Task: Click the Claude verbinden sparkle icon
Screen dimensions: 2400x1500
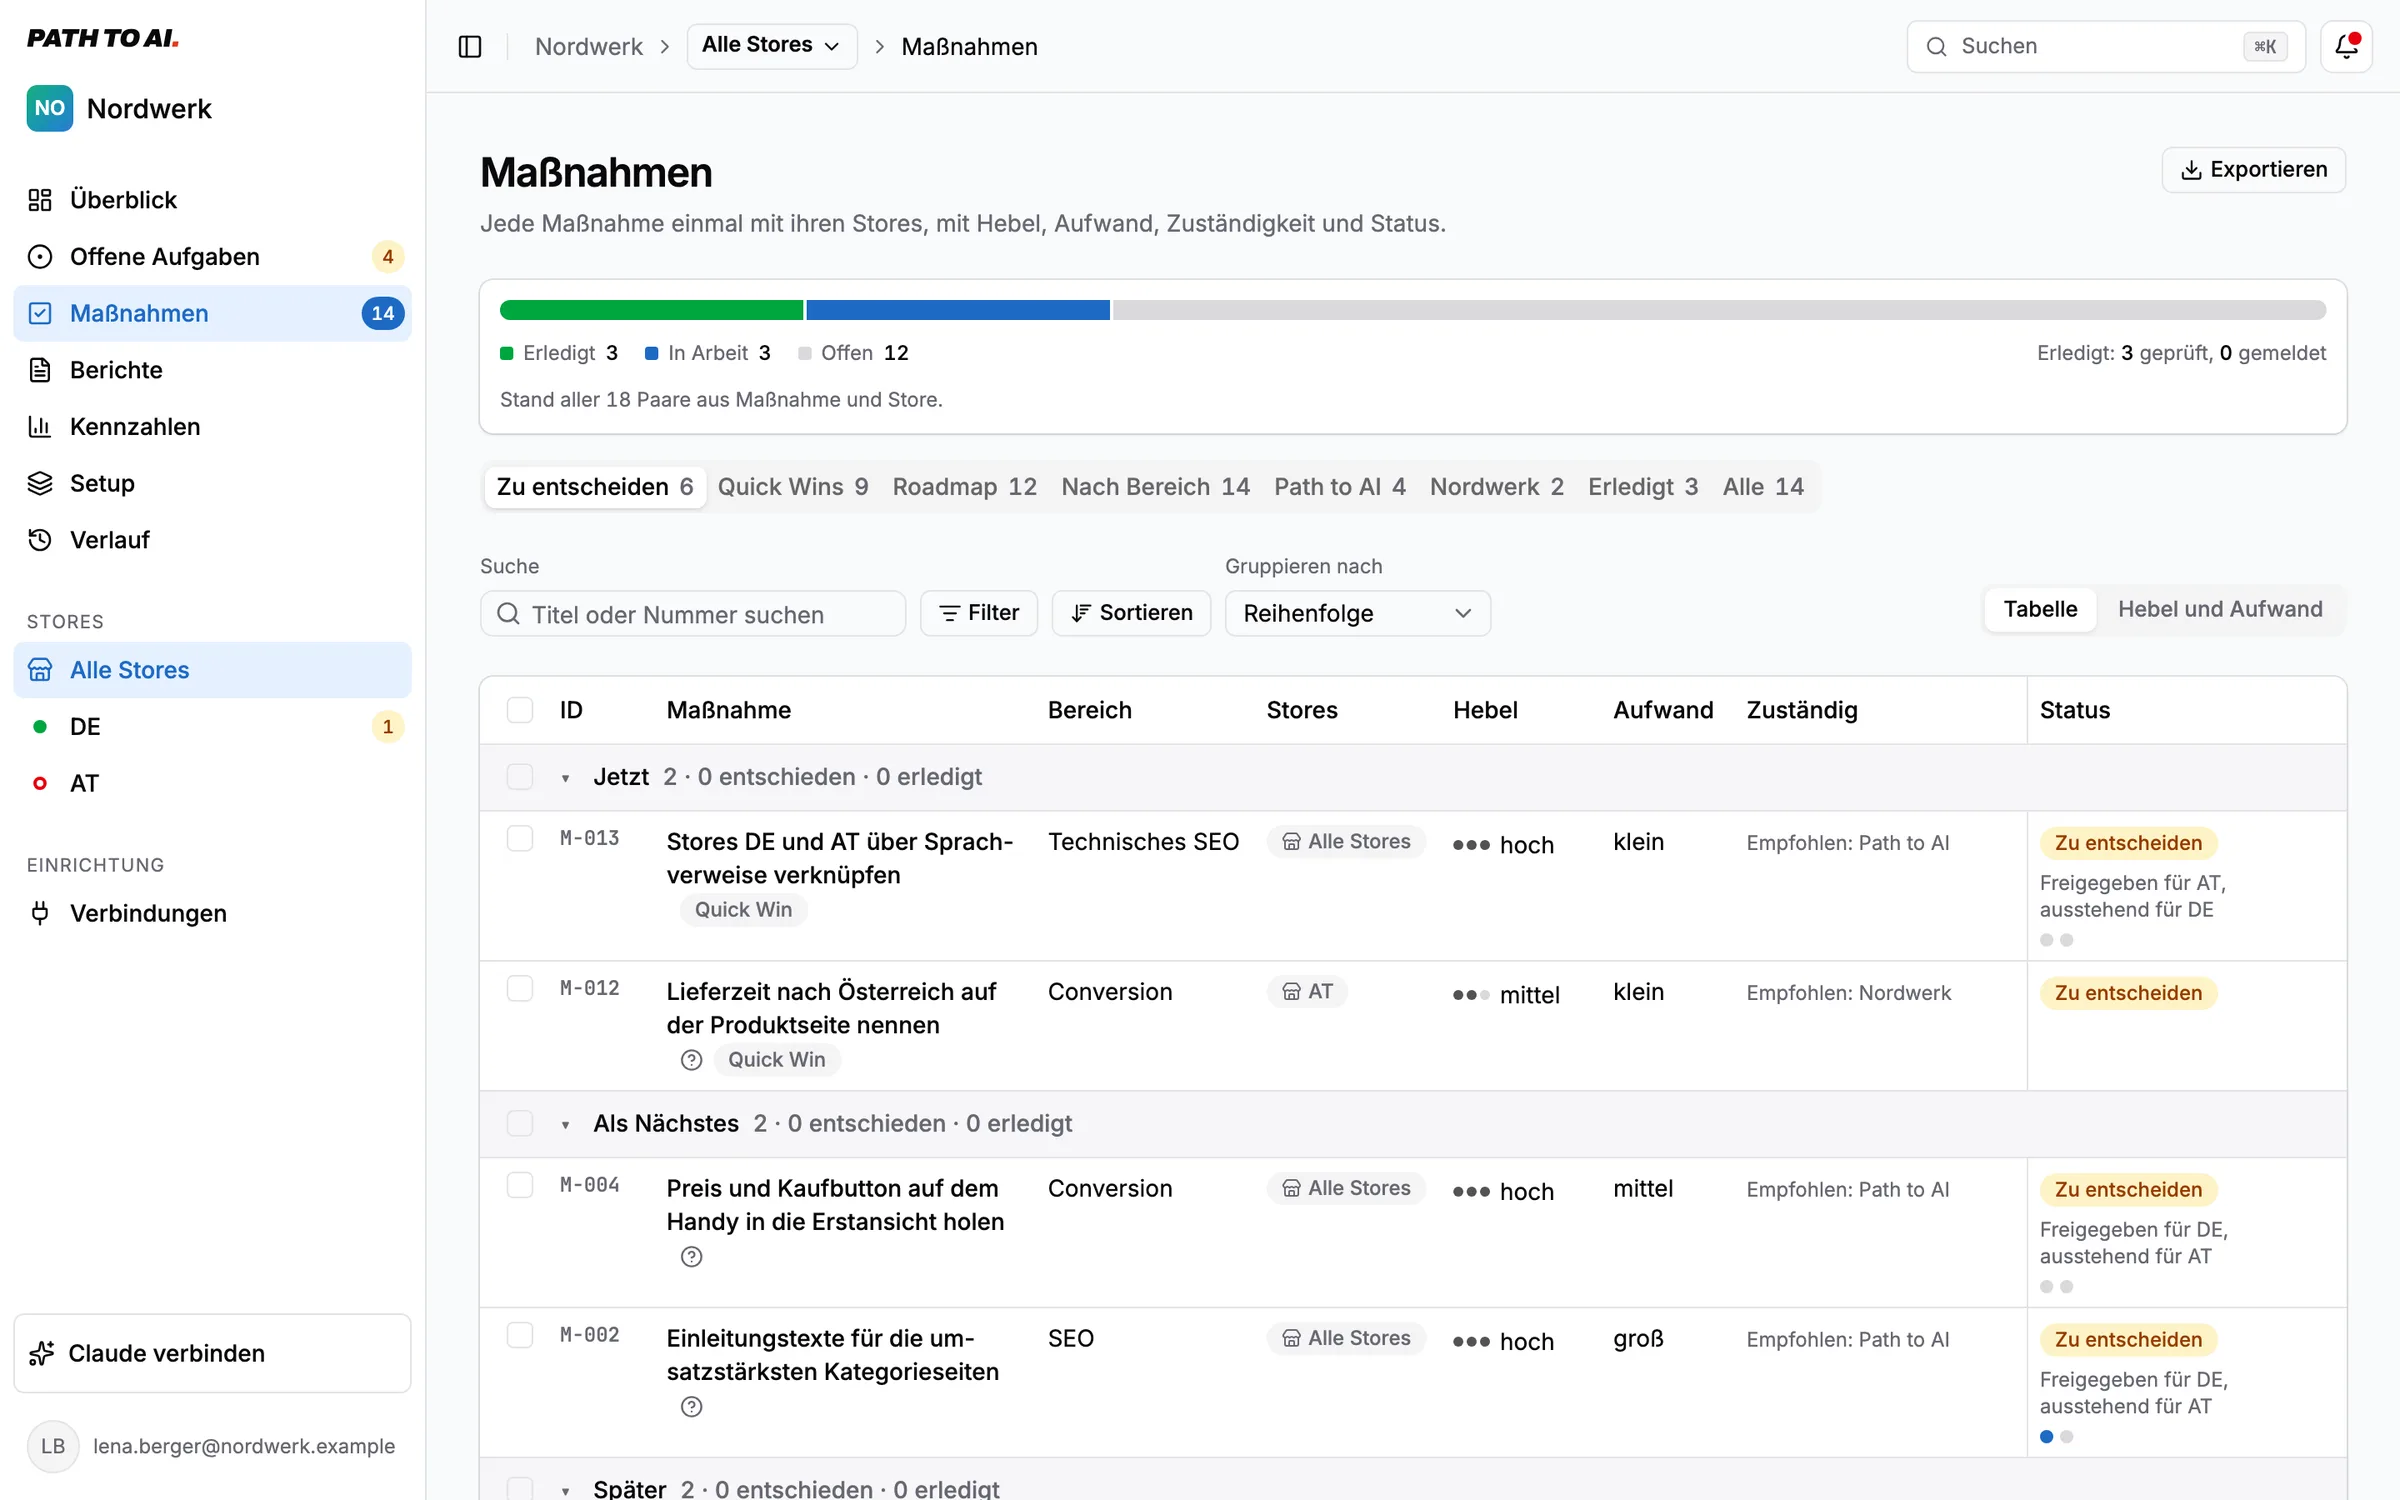Action: pos(42,1353)
